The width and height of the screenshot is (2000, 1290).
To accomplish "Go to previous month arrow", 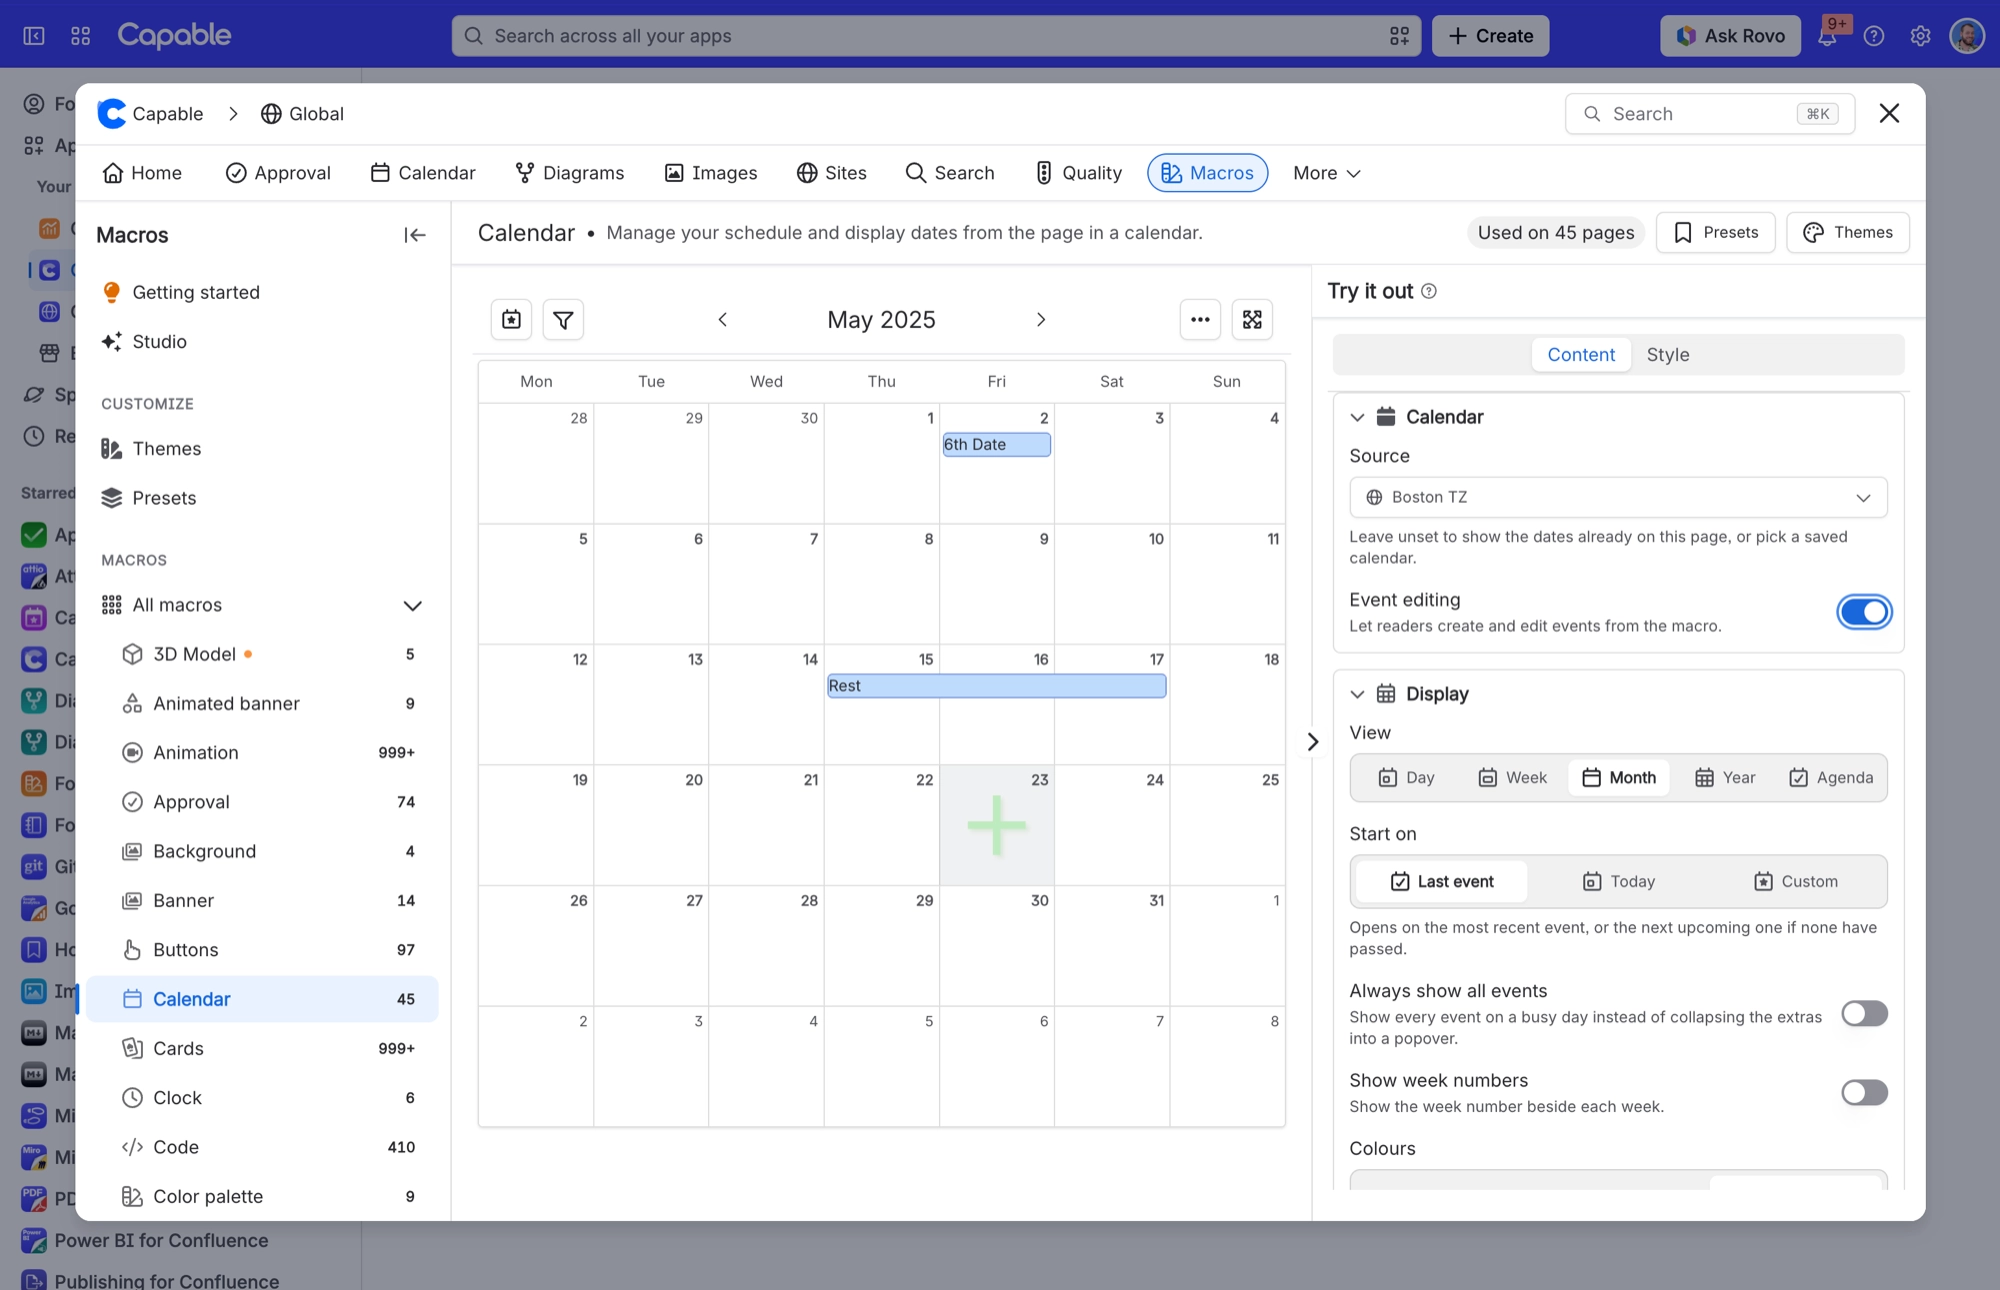I will (x=723, y=320).
